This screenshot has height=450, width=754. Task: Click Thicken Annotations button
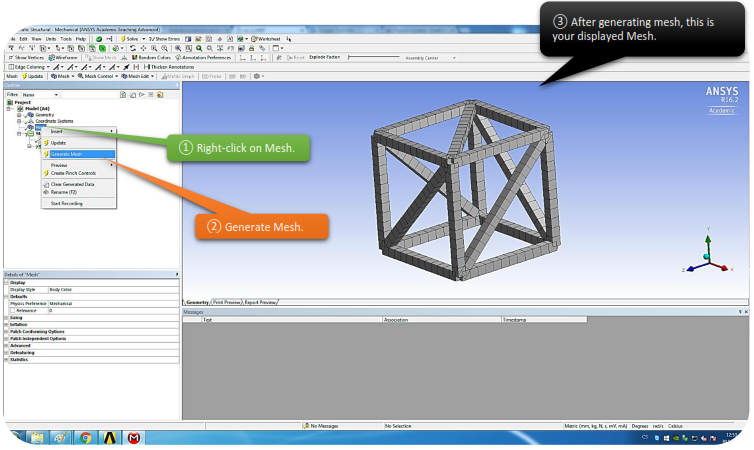point(163,66)
